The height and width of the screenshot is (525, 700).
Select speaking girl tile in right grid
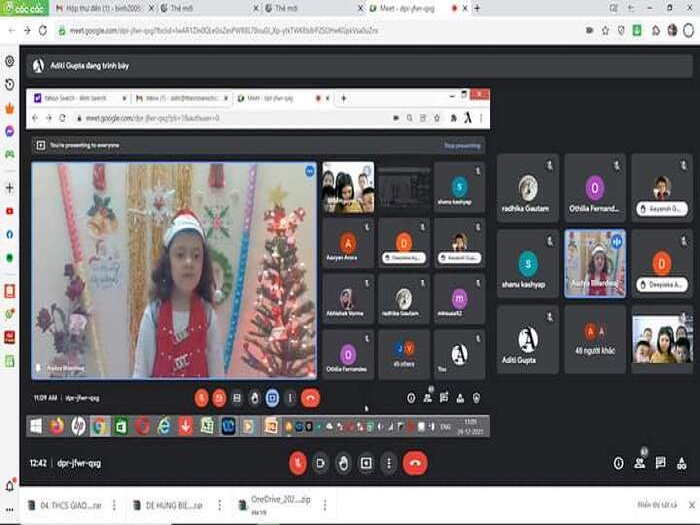point(595,263)
